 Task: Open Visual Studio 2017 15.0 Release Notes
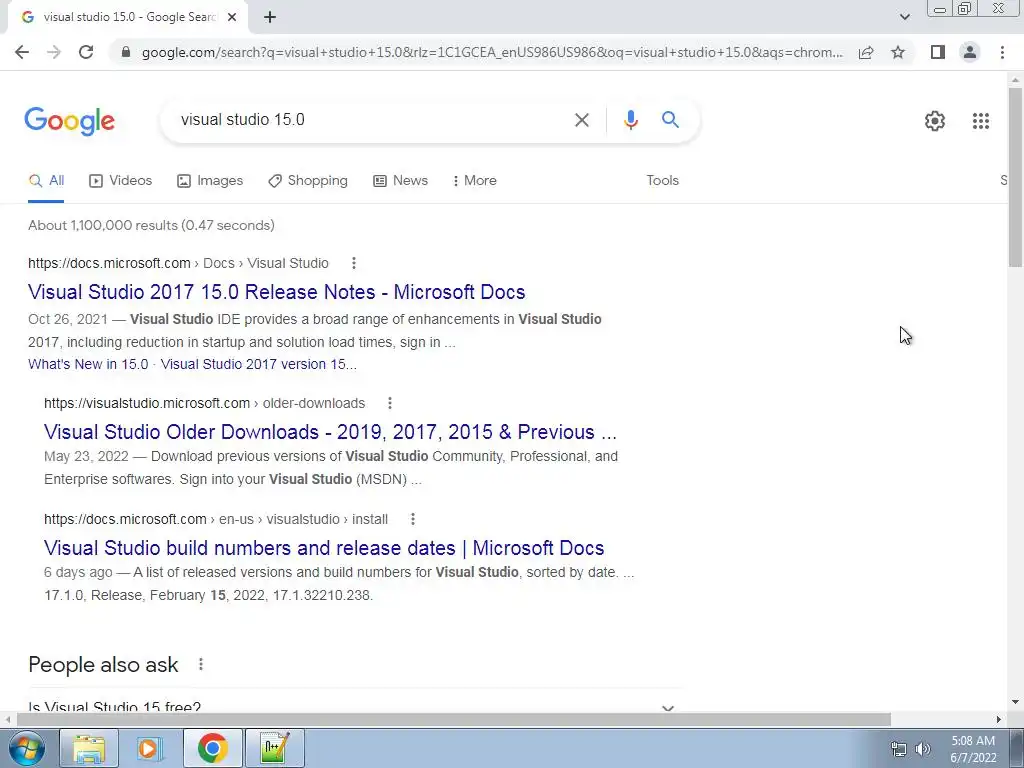276,292
